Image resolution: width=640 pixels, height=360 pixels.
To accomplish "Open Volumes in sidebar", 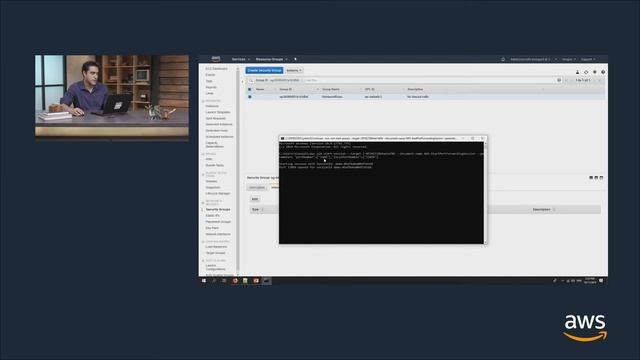I will pos(211,181).
